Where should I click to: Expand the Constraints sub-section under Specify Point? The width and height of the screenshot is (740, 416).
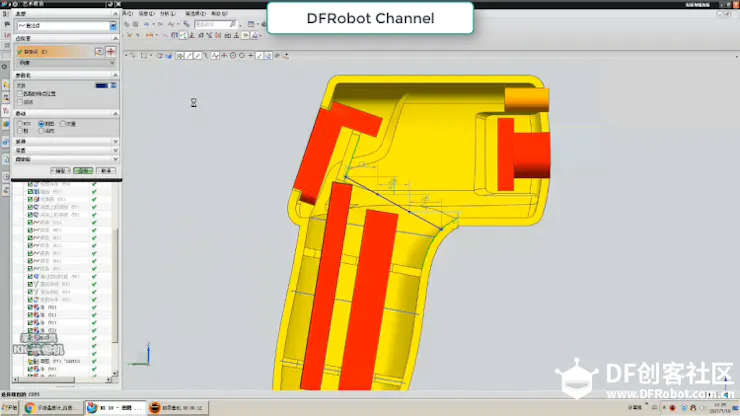tap(112, 63)
